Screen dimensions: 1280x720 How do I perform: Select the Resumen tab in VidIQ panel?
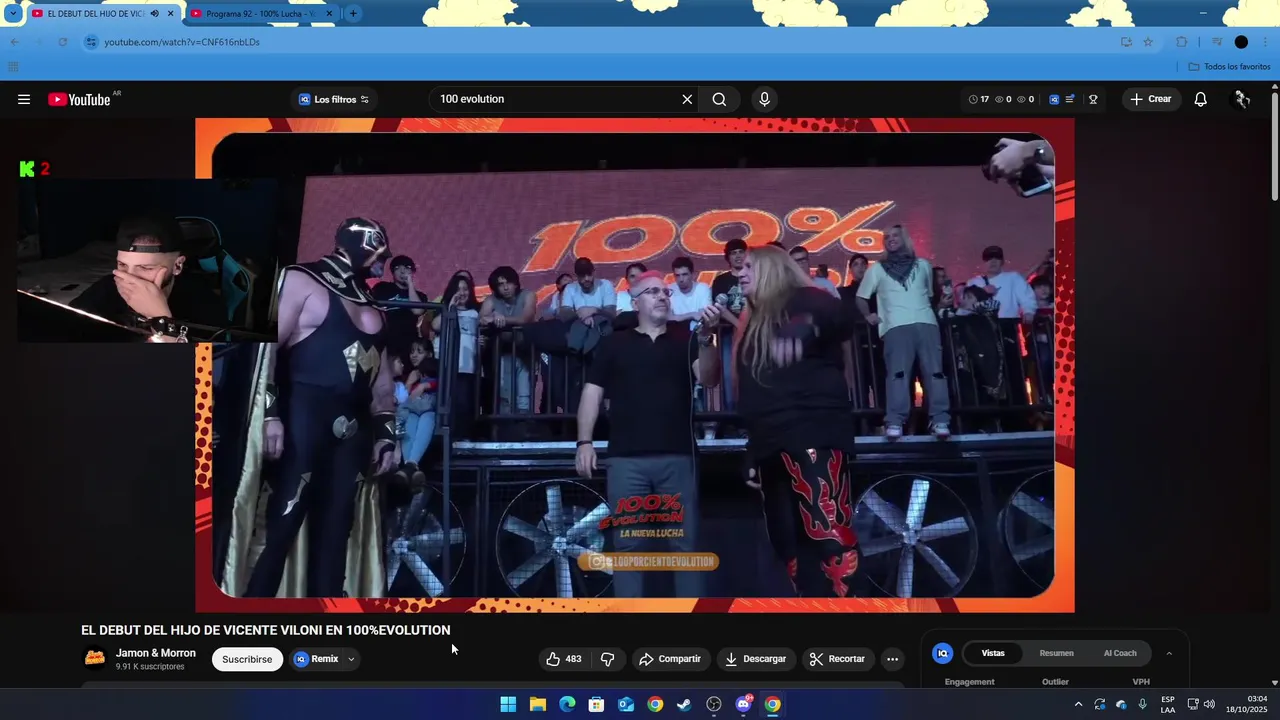1056,653
